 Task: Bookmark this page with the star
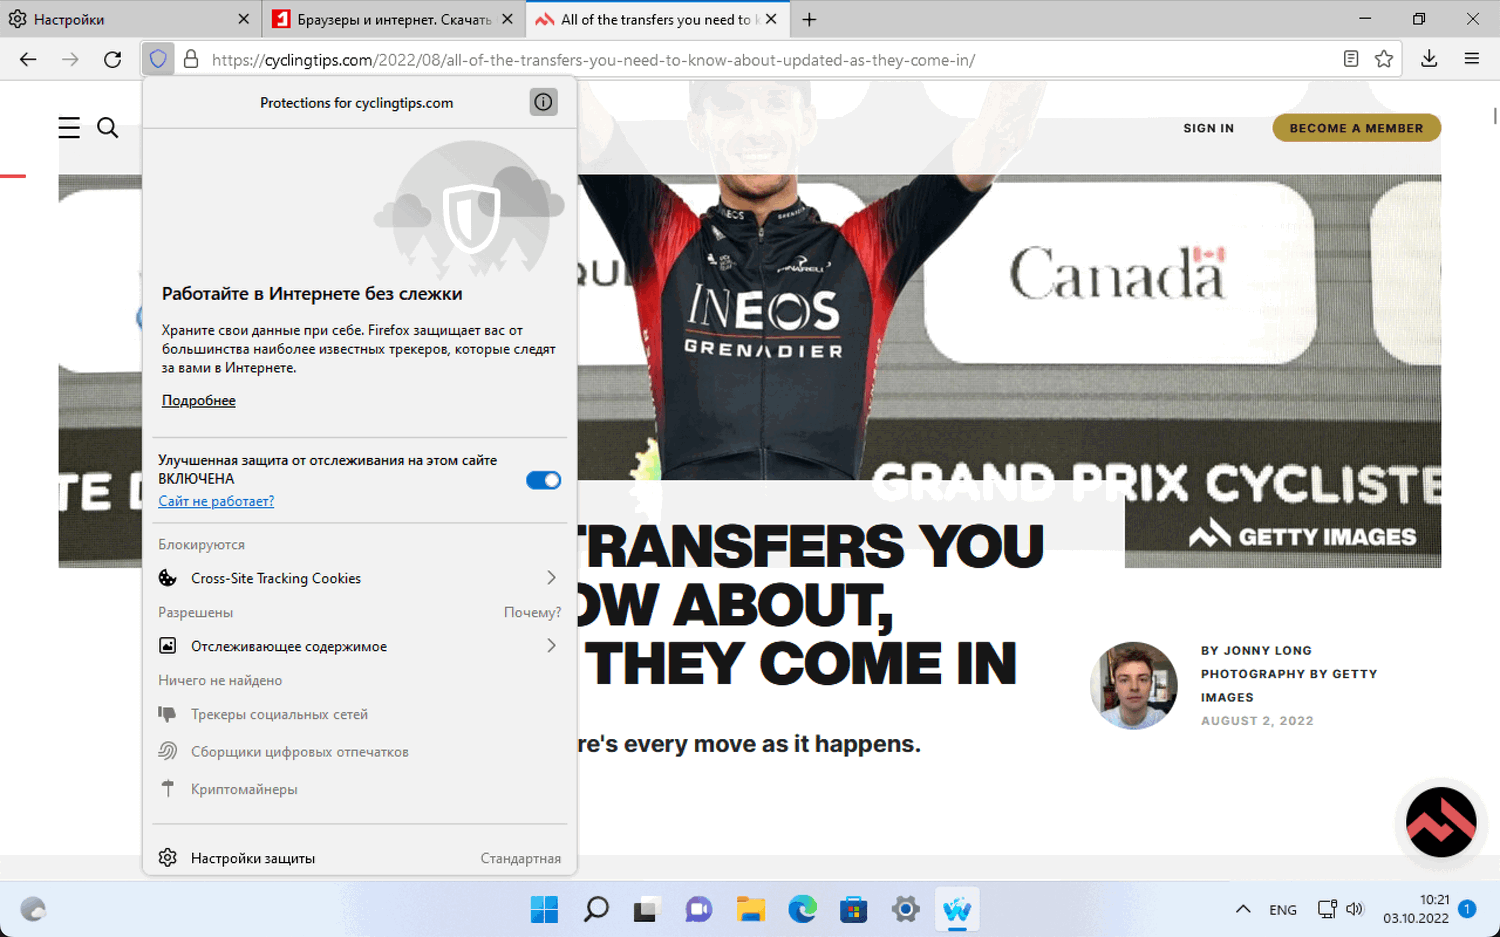(1384, 59)
